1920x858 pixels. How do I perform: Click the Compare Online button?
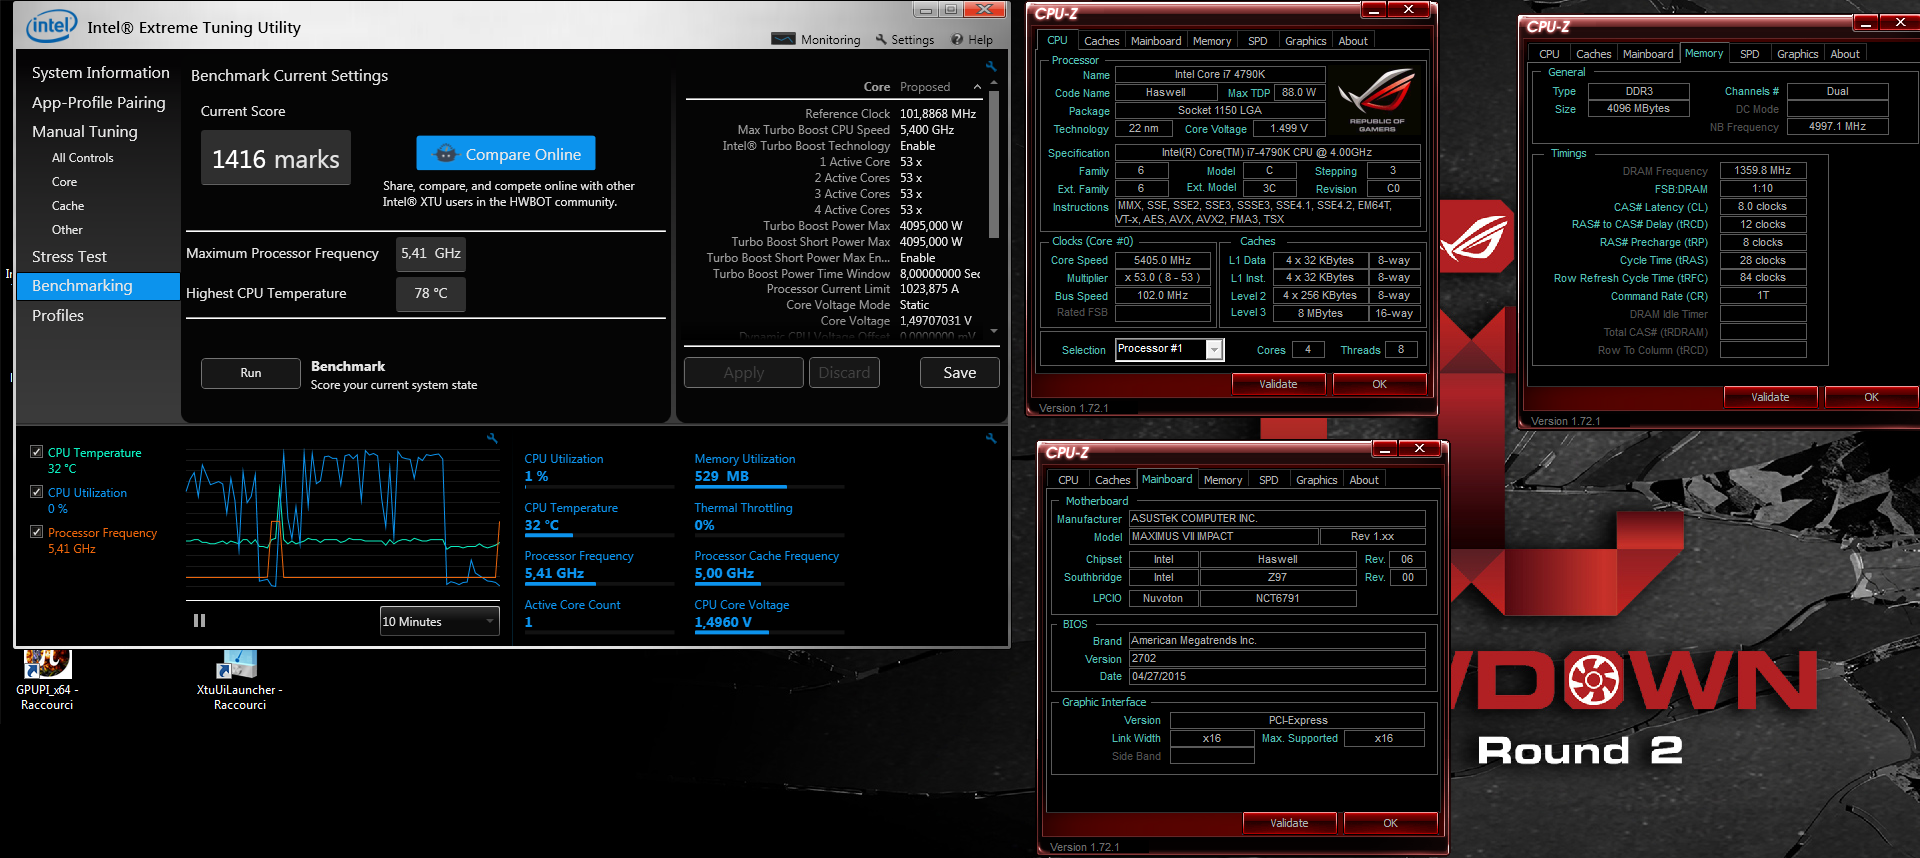[x=506, y=153]
